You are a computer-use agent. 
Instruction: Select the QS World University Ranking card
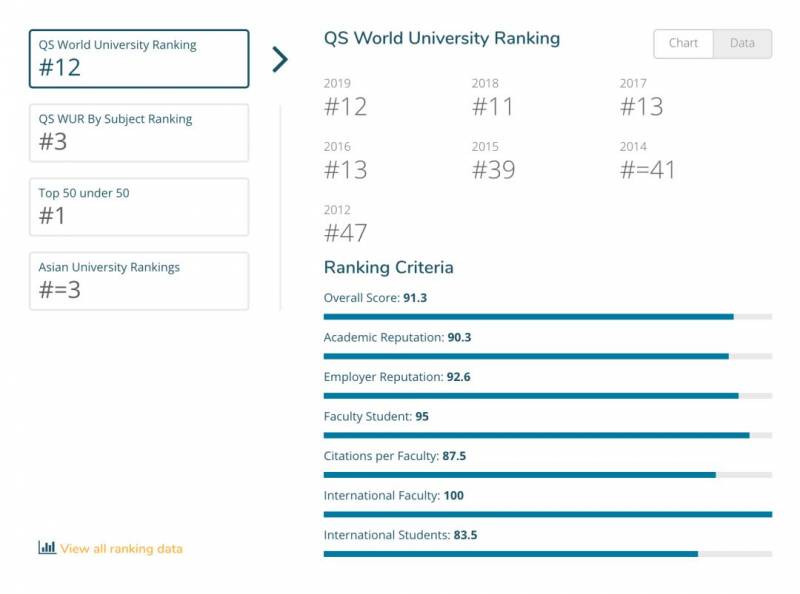[x=139, y=59]
